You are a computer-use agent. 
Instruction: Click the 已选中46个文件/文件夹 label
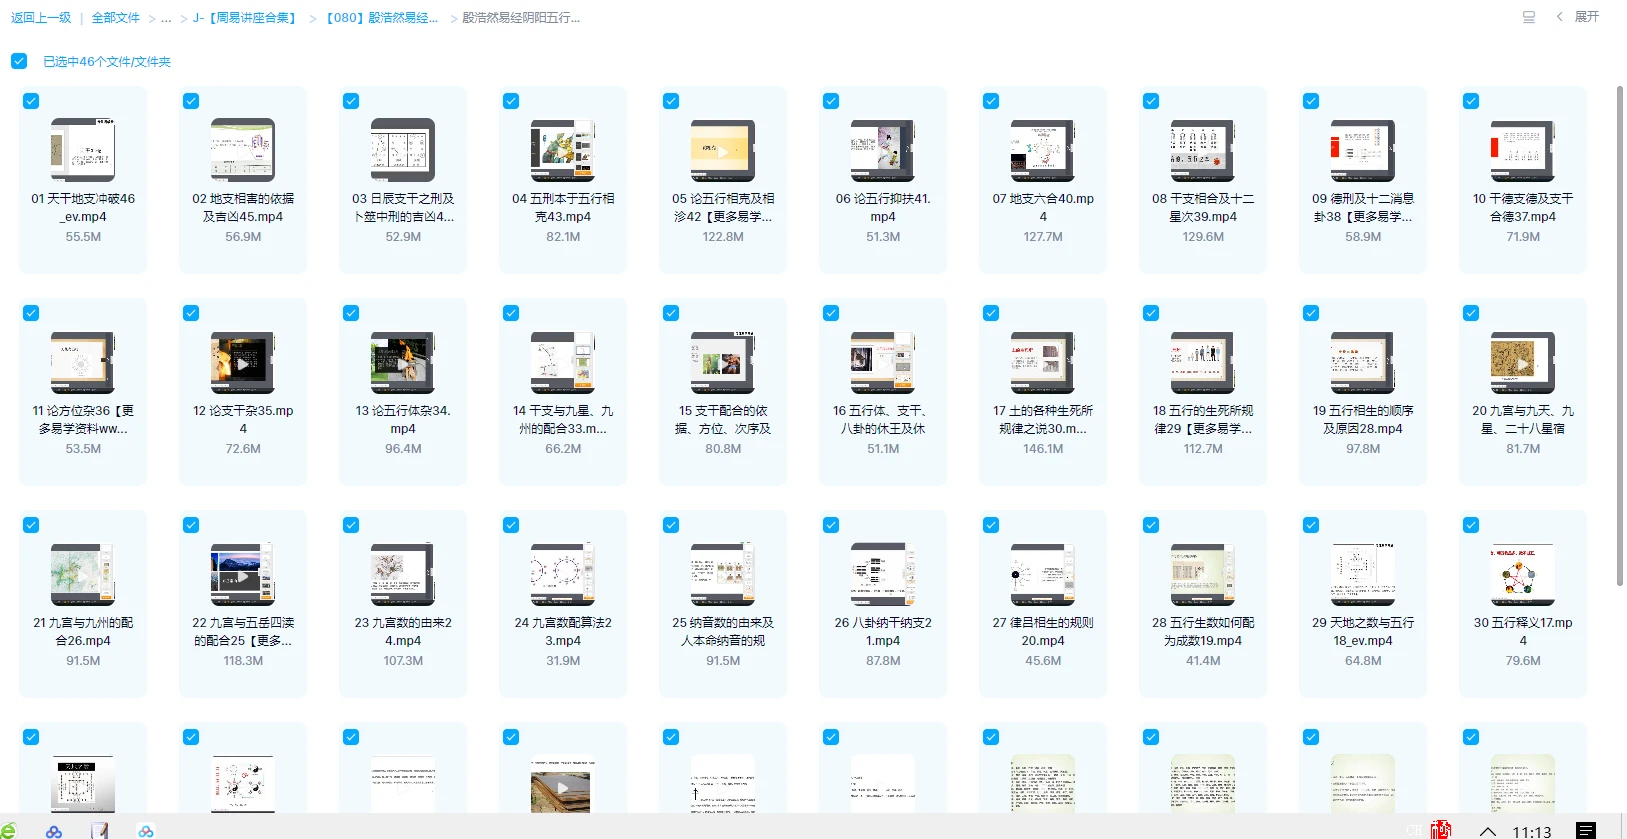click(x=107, y=62)
